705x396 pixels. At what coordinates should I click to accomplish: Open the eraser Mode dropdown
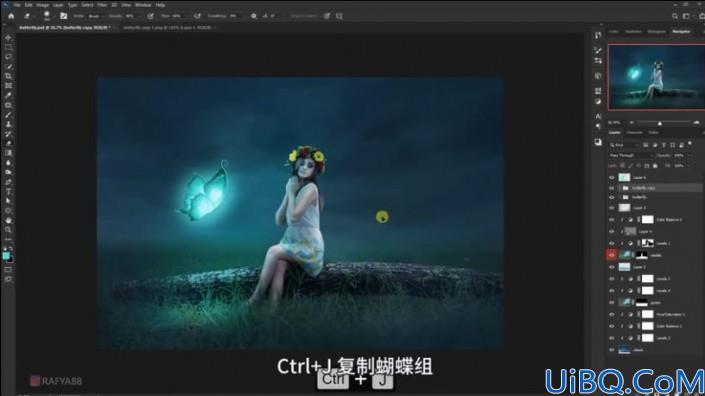(x=95, y=16)
